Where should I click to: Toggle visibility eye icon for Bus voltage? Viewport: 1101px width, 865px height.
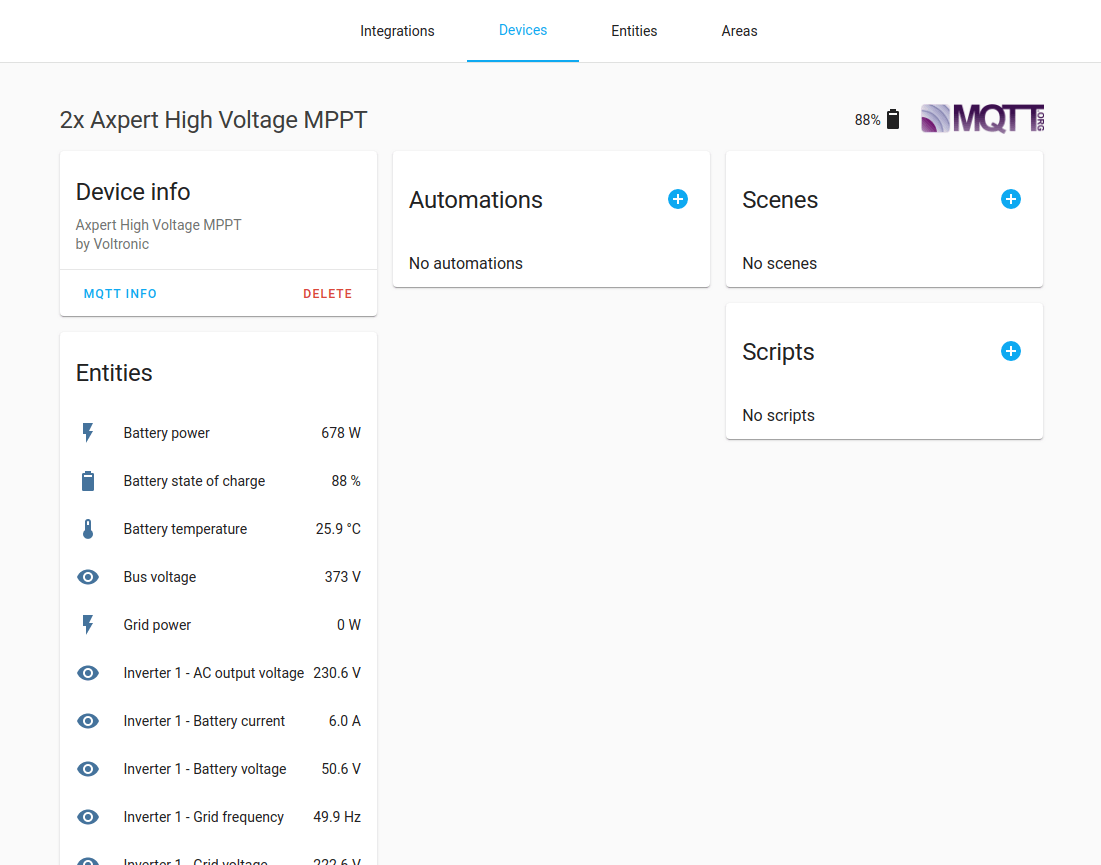click(88, 576)
